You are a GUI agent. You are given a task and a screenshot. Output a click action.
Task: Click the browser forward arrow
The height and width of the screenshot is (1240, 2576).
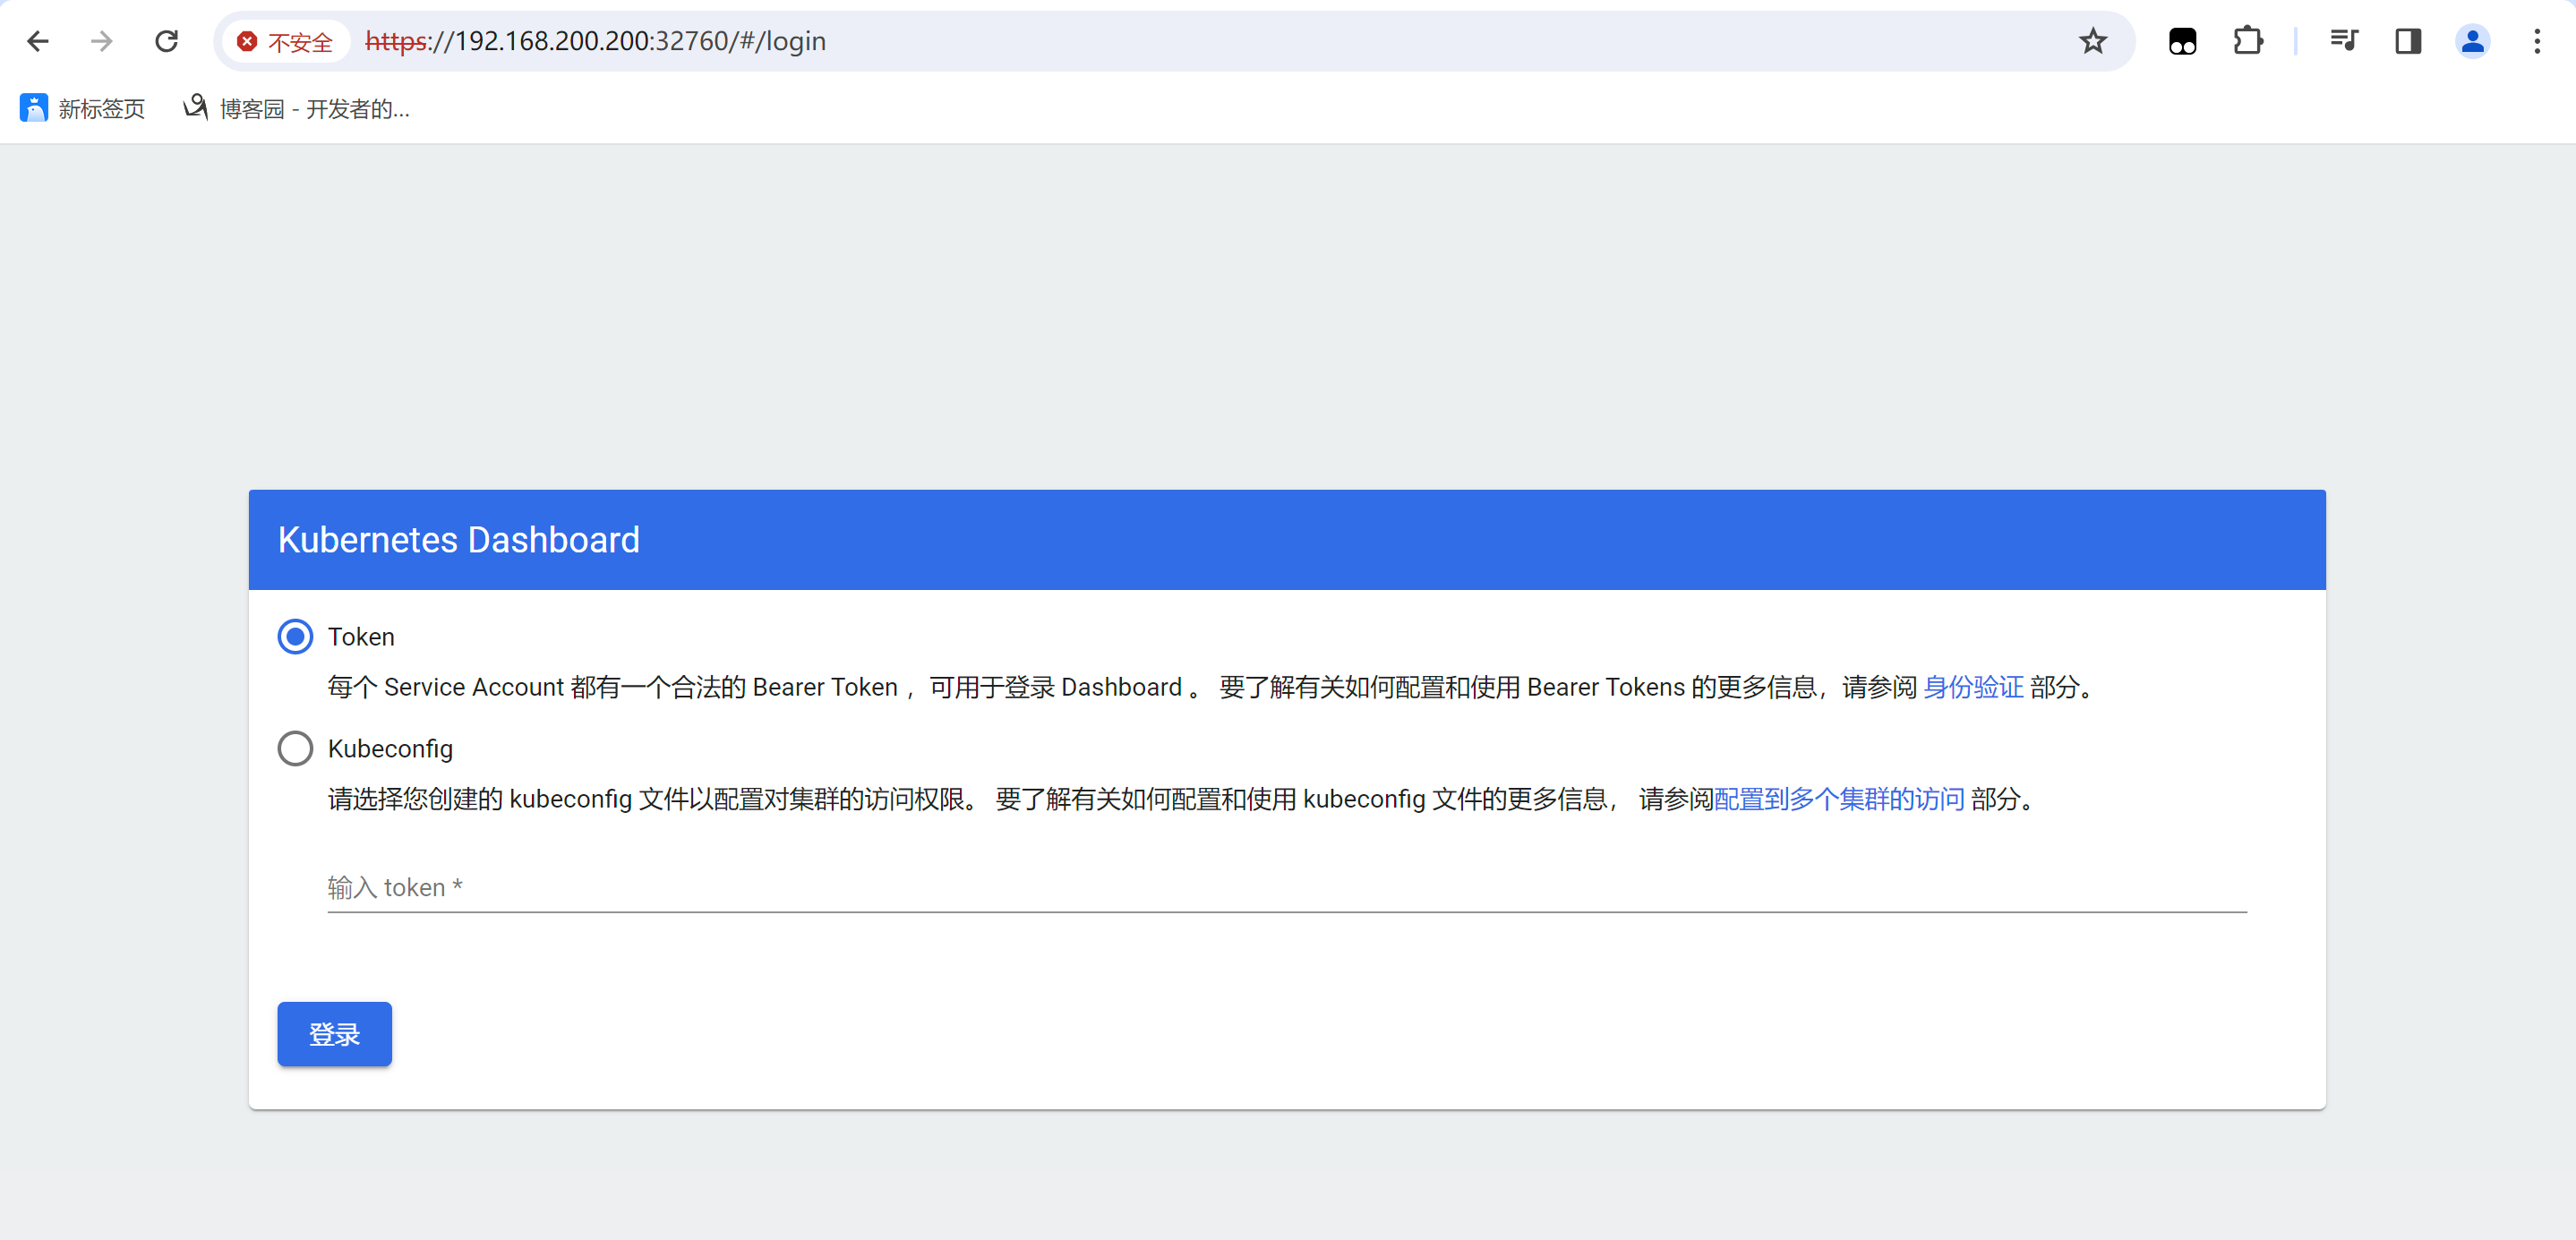point(101,41)
